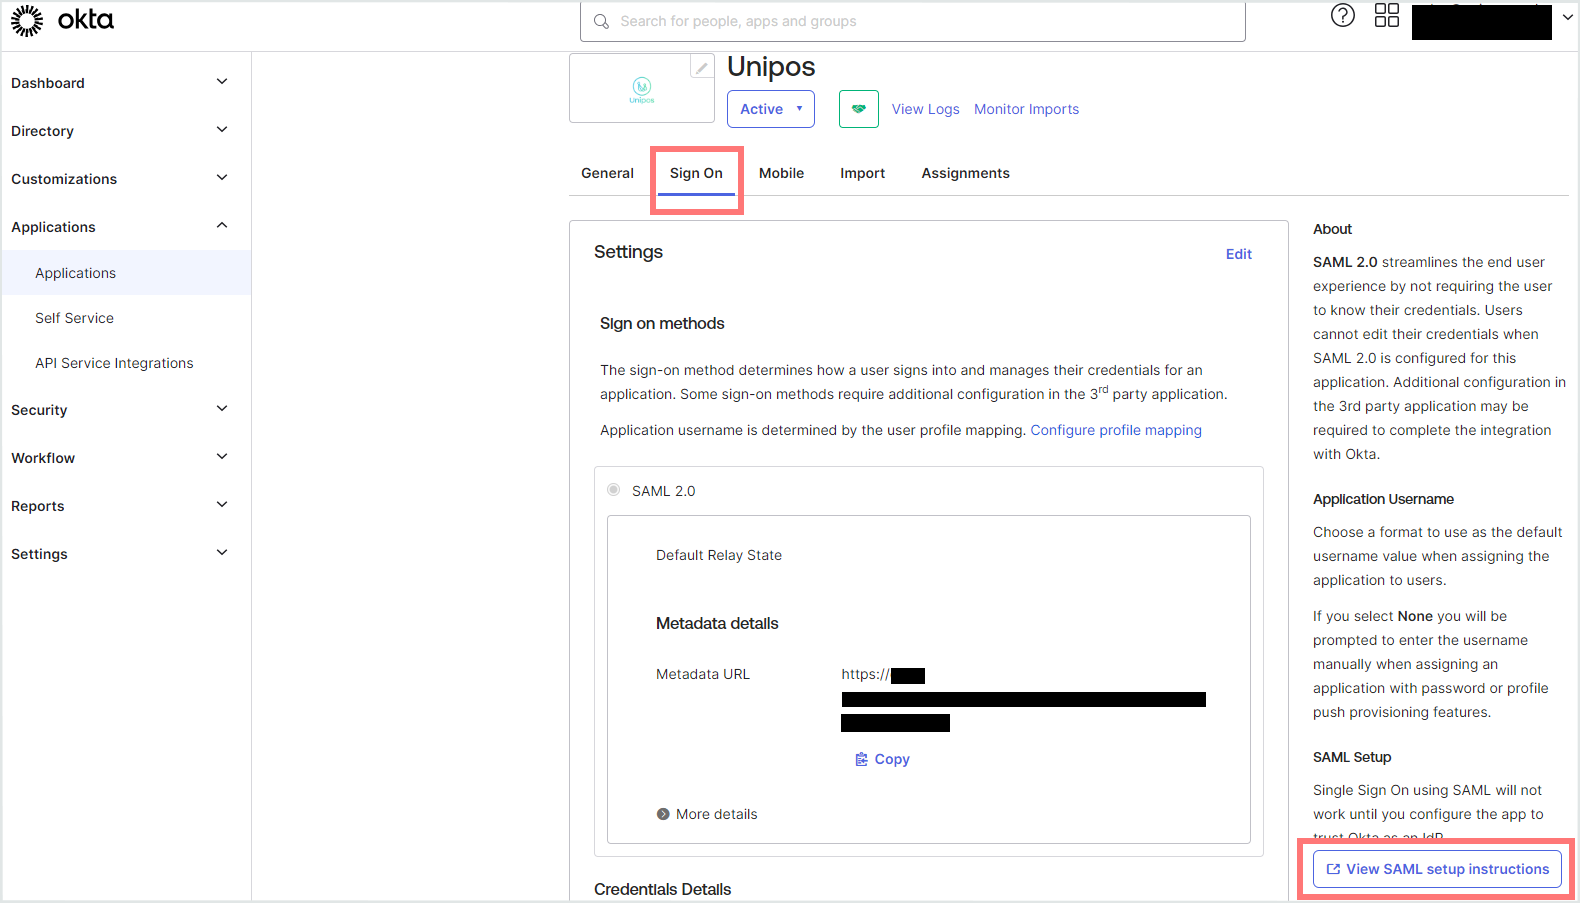Click the Sign on methods heading
This screenshot has width=1580, height=903.
pos(662,323)
